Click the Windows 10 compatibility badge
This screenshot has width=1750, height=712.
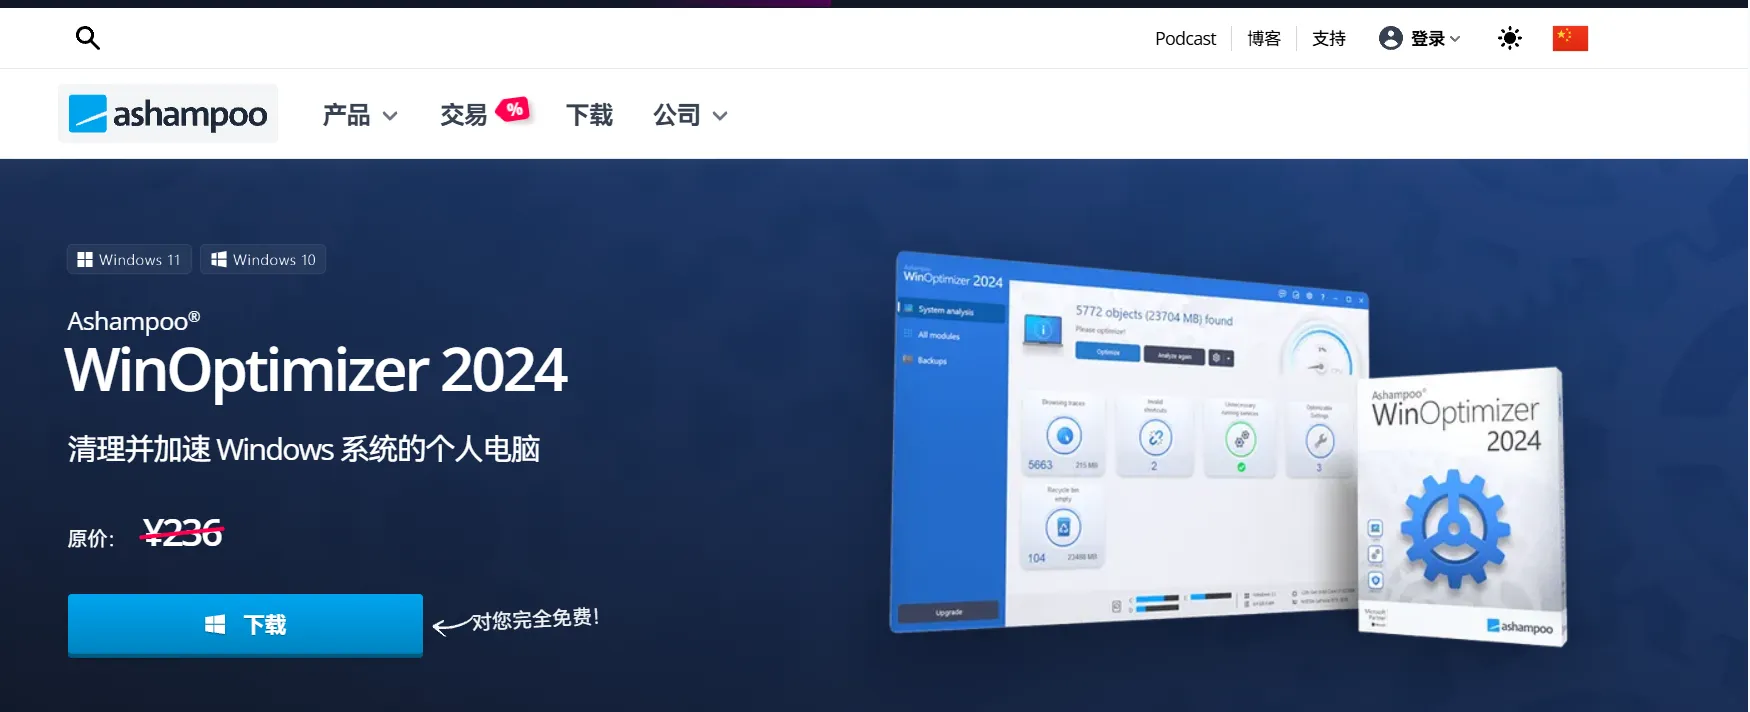pos(263,259)
